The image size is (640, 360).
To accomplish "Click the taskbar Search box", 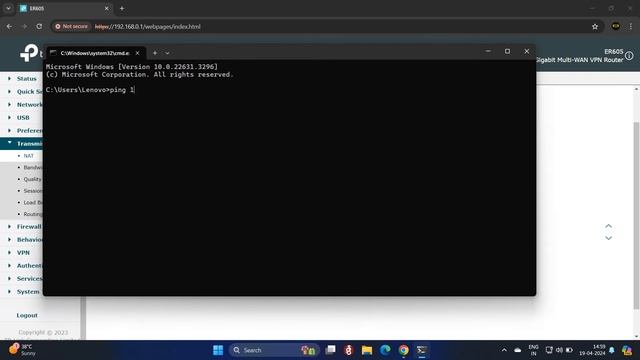I will coord(273,350).
